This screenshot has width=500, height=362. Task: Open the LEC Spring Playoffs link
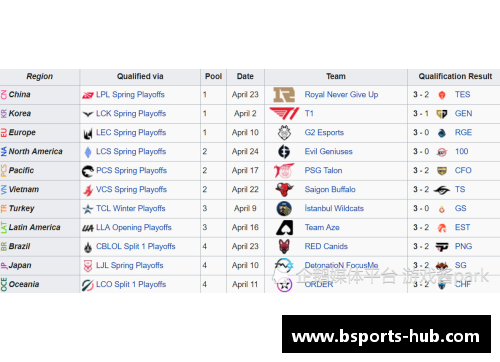coord(131,133)
